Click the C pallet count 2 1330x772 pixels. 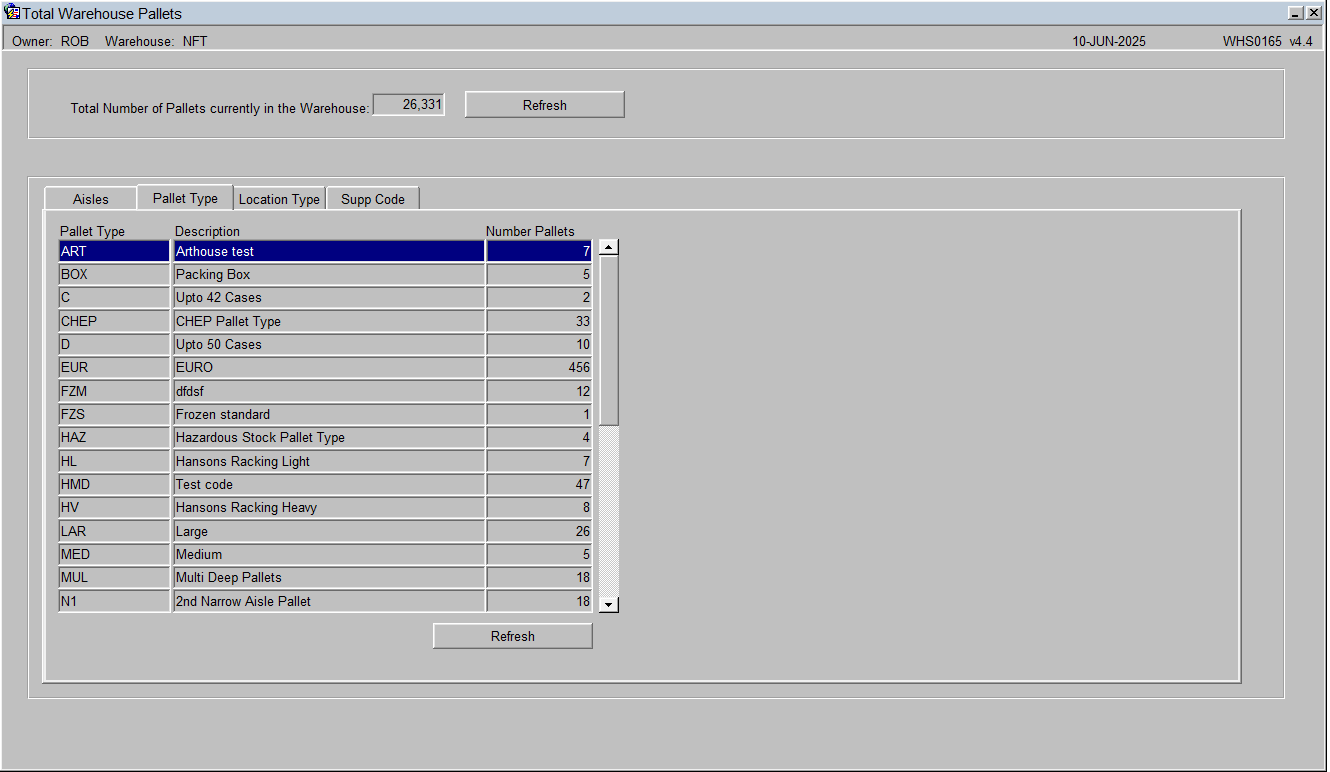tap(539, 297)
